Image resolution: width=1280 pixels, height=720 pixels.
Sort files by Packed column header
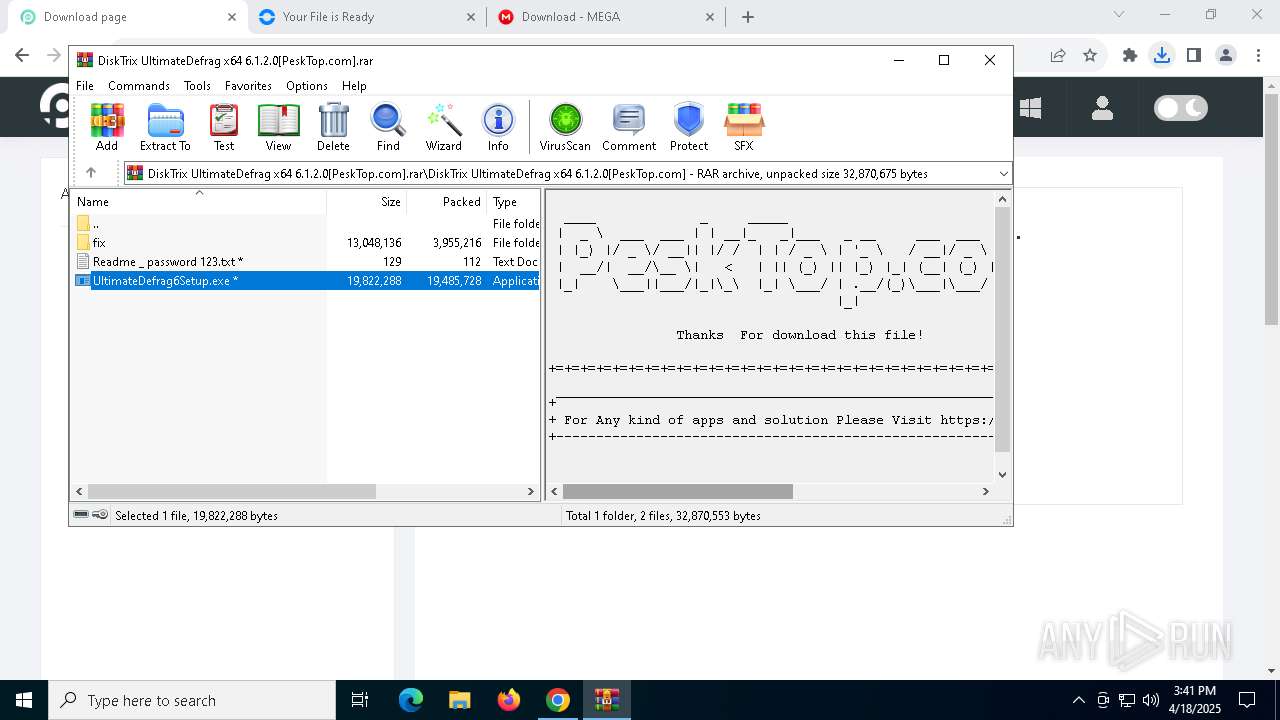(447, 201)
